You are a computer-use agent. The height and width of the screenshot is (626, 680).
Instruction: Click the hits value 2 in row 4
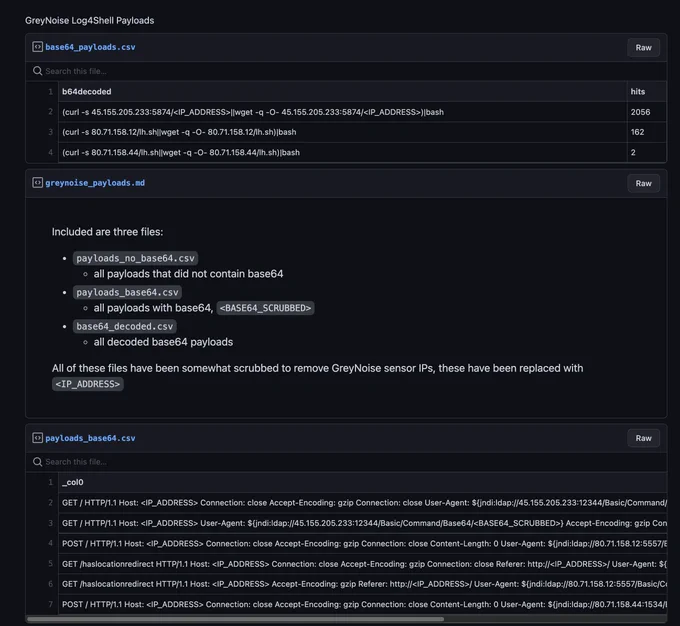(x=633, y=152)
